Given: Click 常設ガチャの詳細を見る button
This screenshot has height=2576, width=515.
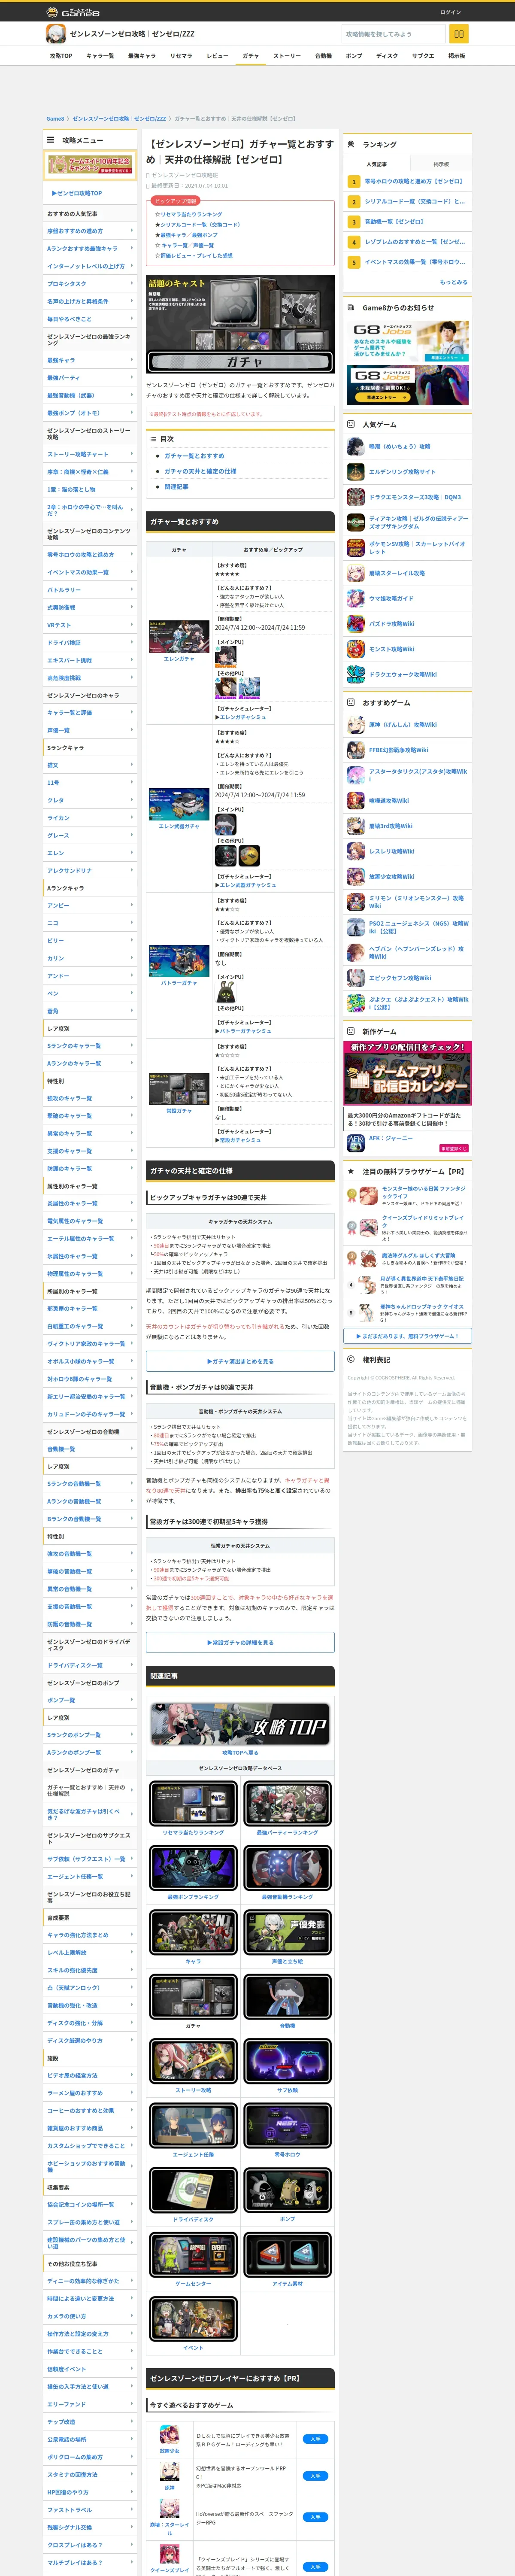Looking at the screenshot, I should (240, 1642).
